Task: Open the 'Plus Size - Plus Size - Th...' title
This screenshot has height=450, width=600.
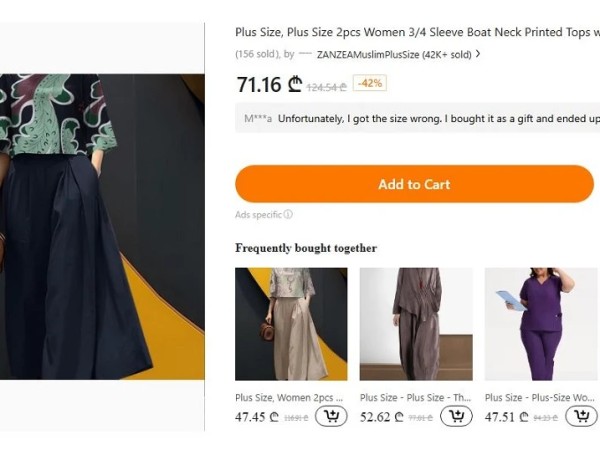Action: [416, 397]
